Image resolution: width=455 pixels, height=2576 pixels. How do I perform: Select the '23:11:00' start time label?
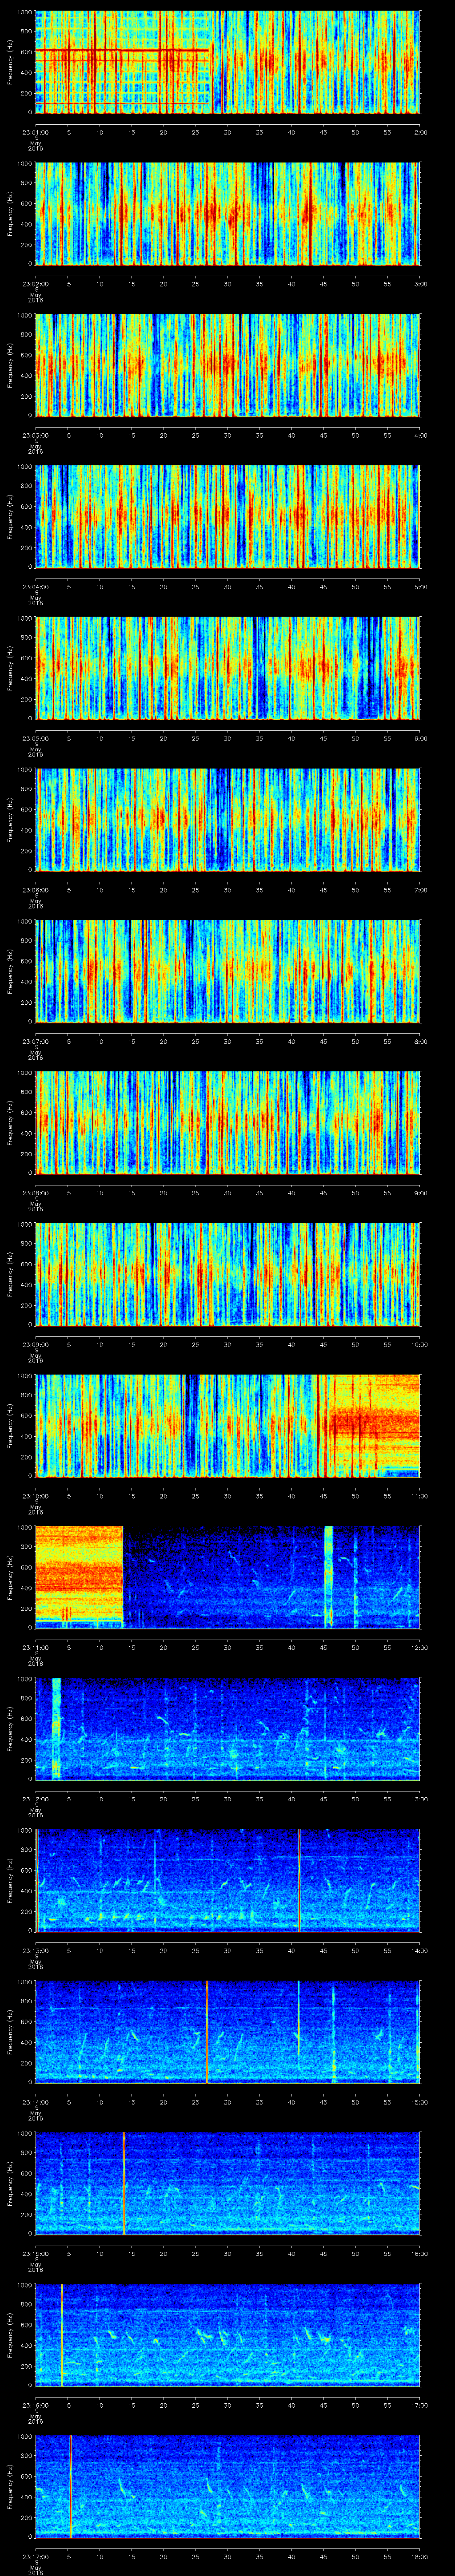36,1647
